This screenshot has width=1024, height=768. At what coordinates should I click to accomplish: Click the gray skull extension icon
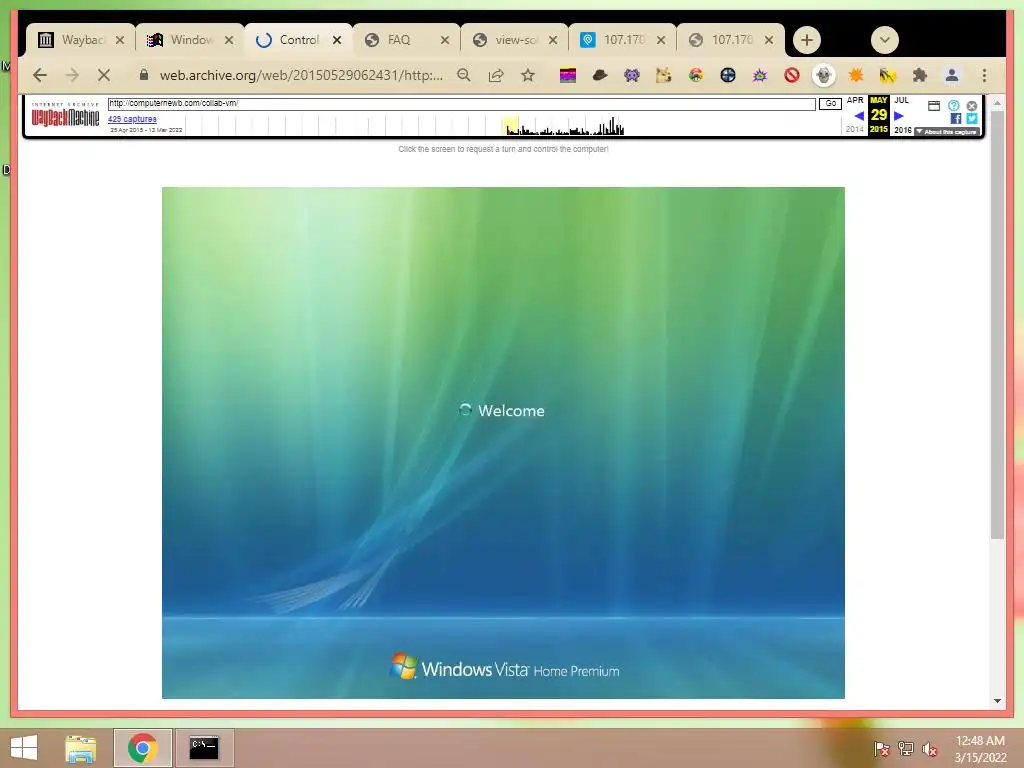pyautogui.click(x=824, y=76)
